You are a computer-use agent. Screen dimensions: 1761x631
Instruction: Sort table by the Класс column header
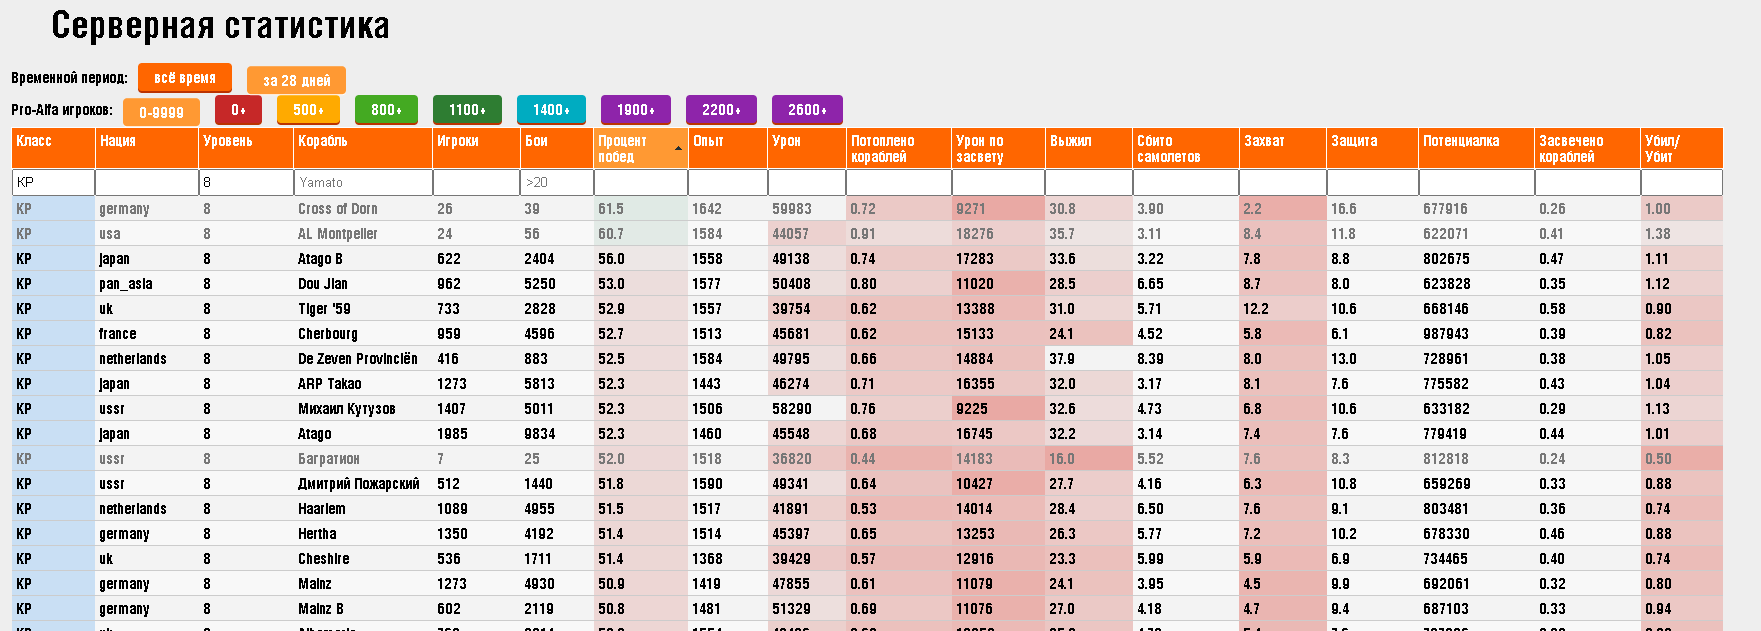tap(54, 148)
